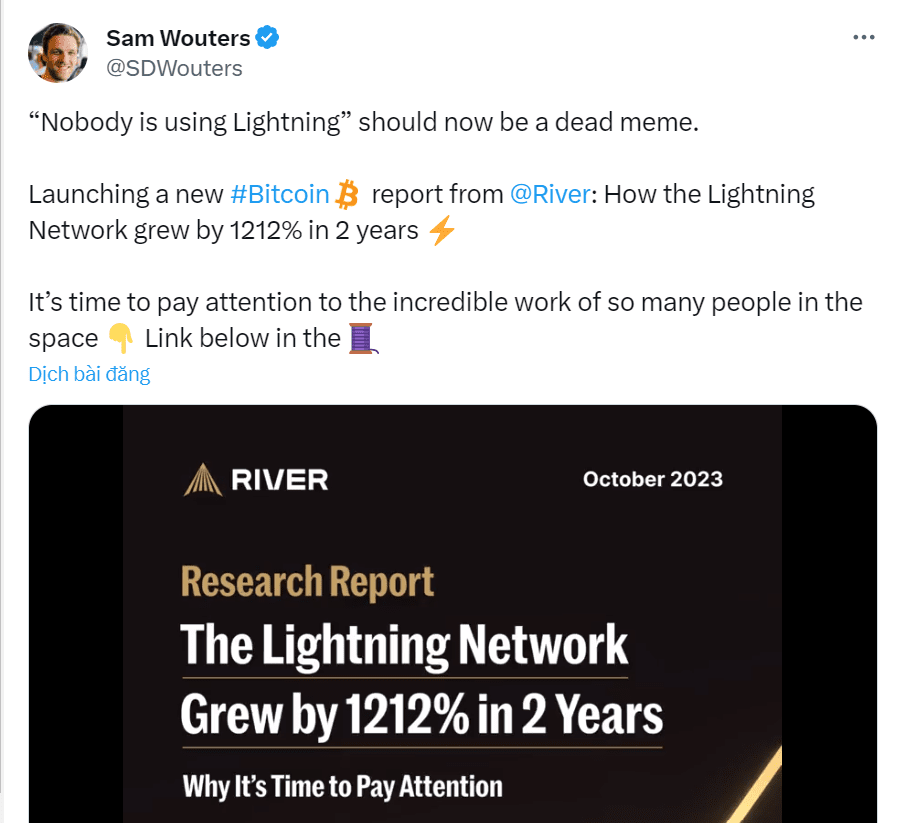
Task: Open the River research report image
Action: (452, 614)
